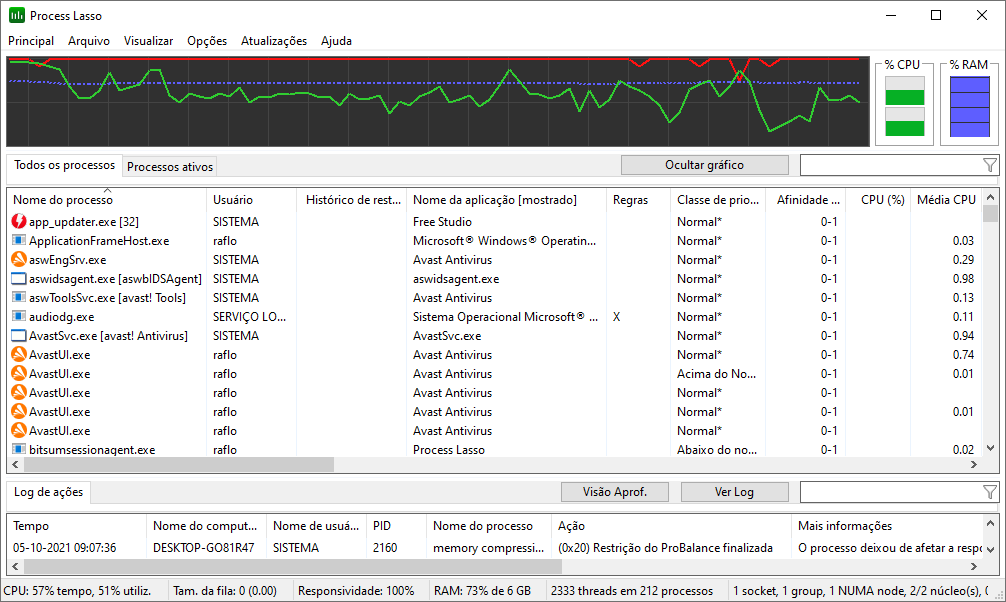
Task: Open the Atualizações menu
Action: 273,40
